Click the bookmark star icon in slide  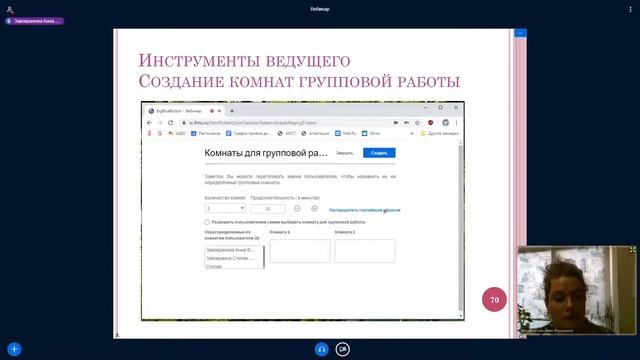[x=417, y=122]
